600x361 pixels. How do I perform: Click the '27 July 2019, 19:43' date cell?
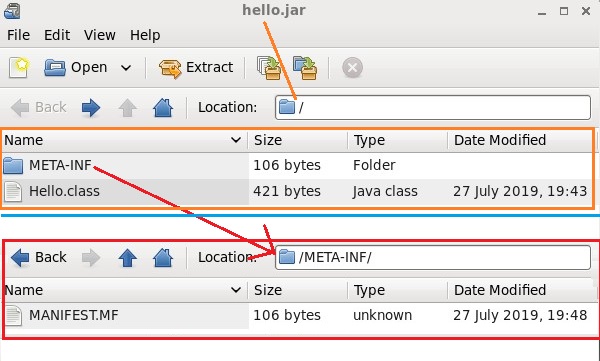coord(520,191)
